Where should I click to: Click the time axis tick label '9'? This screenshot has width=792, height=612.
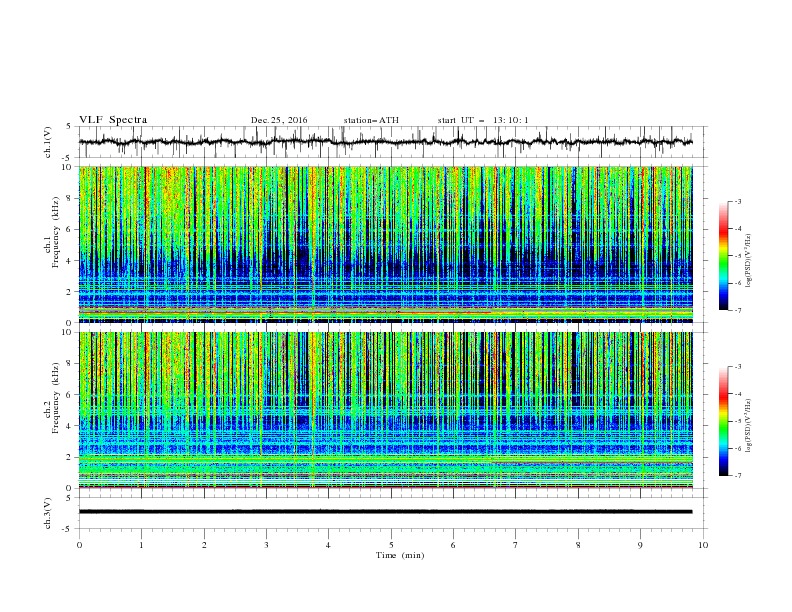coord(640,545)
